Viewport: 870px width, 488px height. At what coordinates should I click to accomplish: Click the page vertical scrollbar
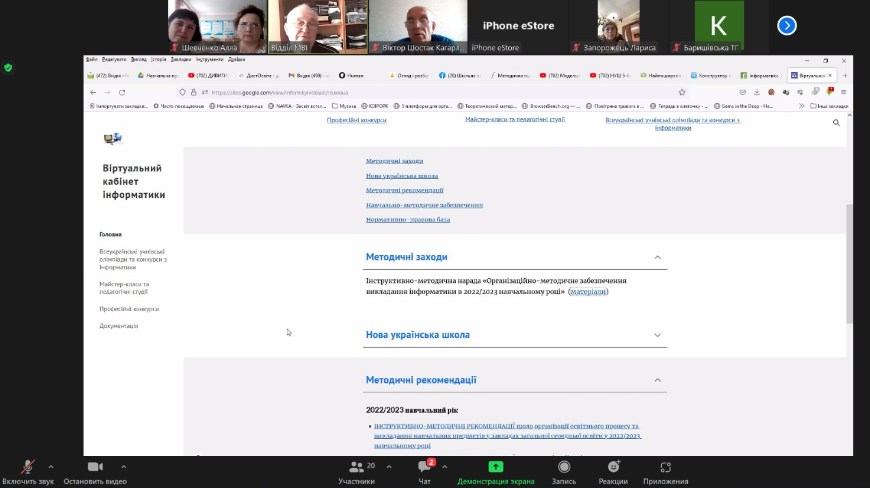coord(849,263)
